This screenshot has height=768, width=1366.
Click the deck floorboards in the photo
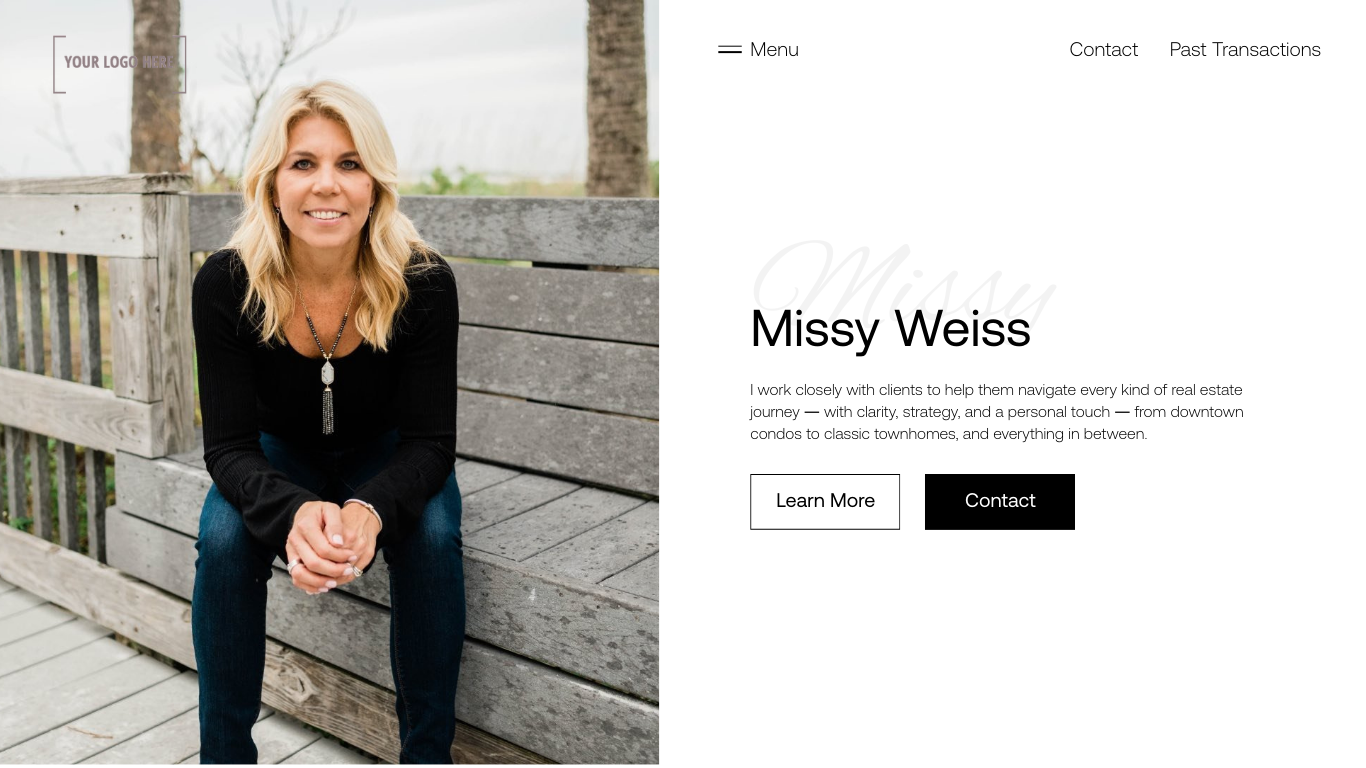[90, 690]
